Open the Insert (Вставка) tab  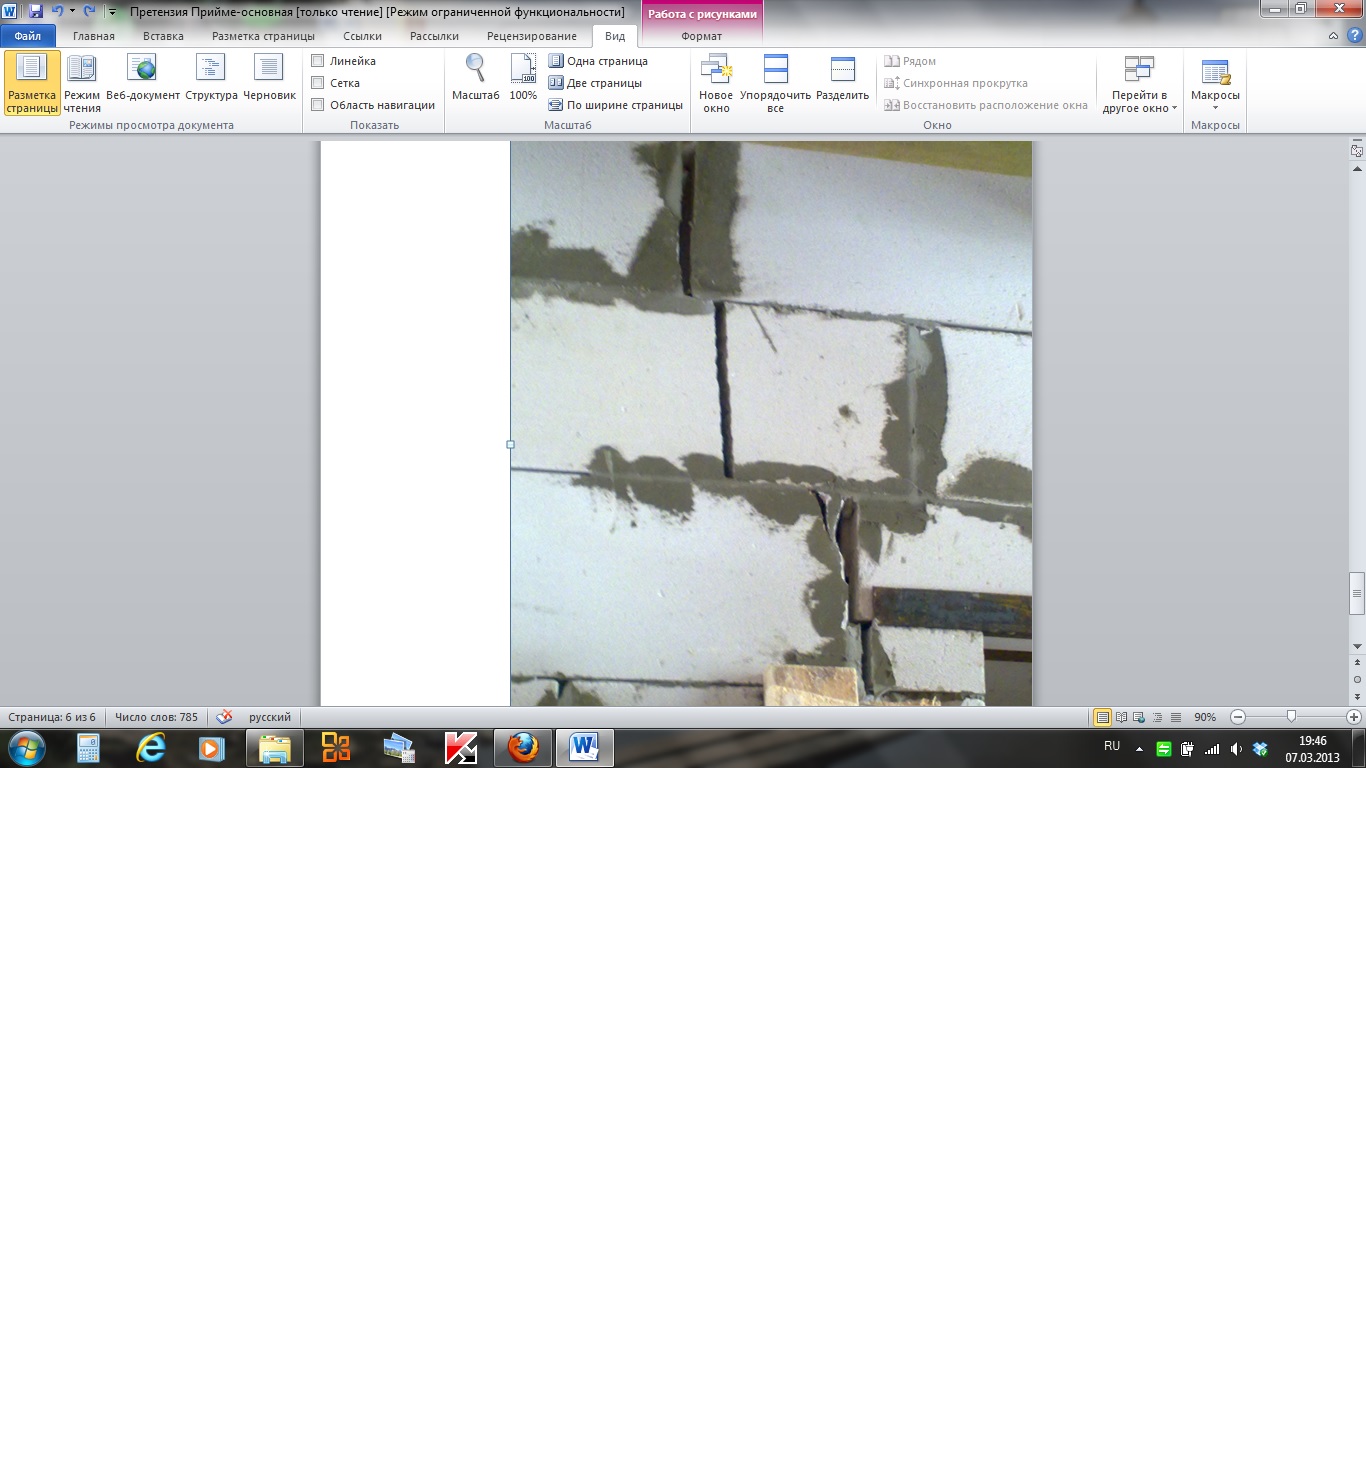(163, 36)
